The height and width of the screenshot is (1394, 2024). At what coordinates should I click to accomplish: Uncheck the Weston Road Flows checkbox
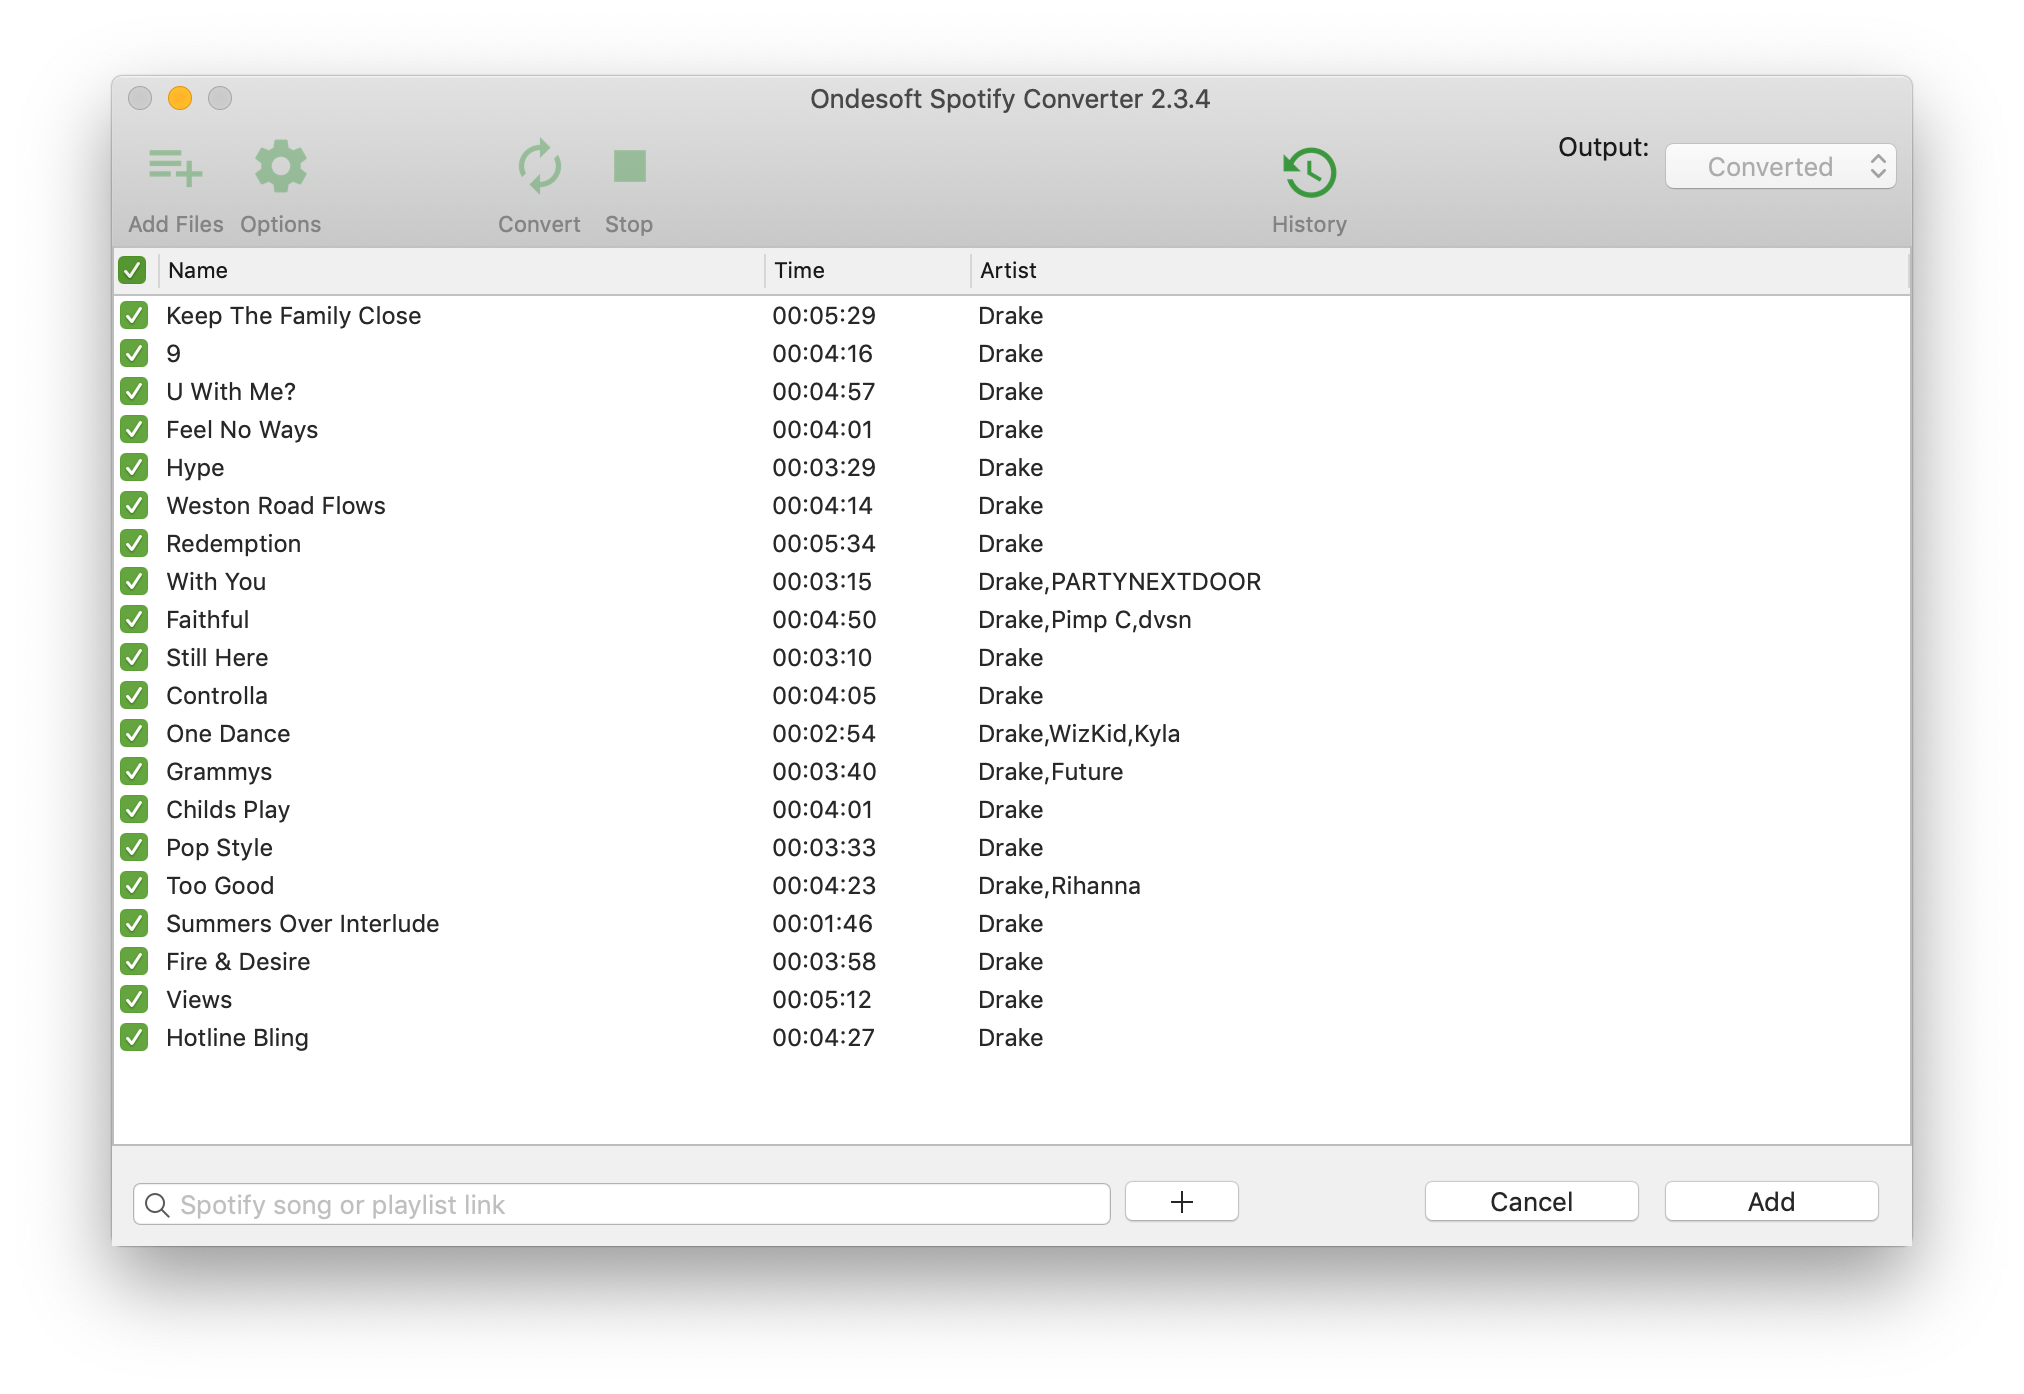tap(134, 506)
